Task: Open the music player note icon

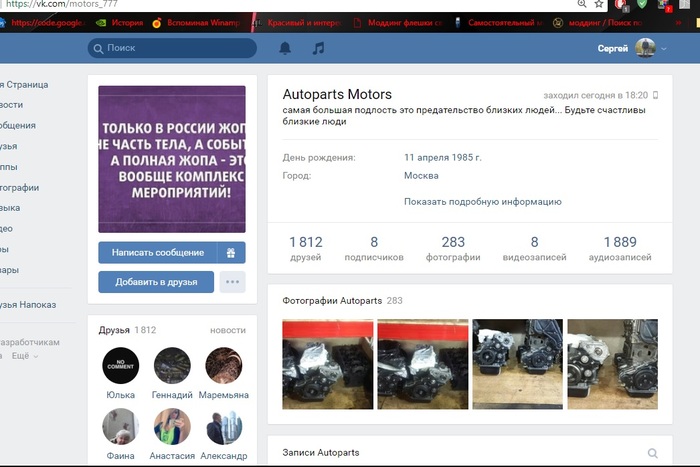Action: pos(318,48)
